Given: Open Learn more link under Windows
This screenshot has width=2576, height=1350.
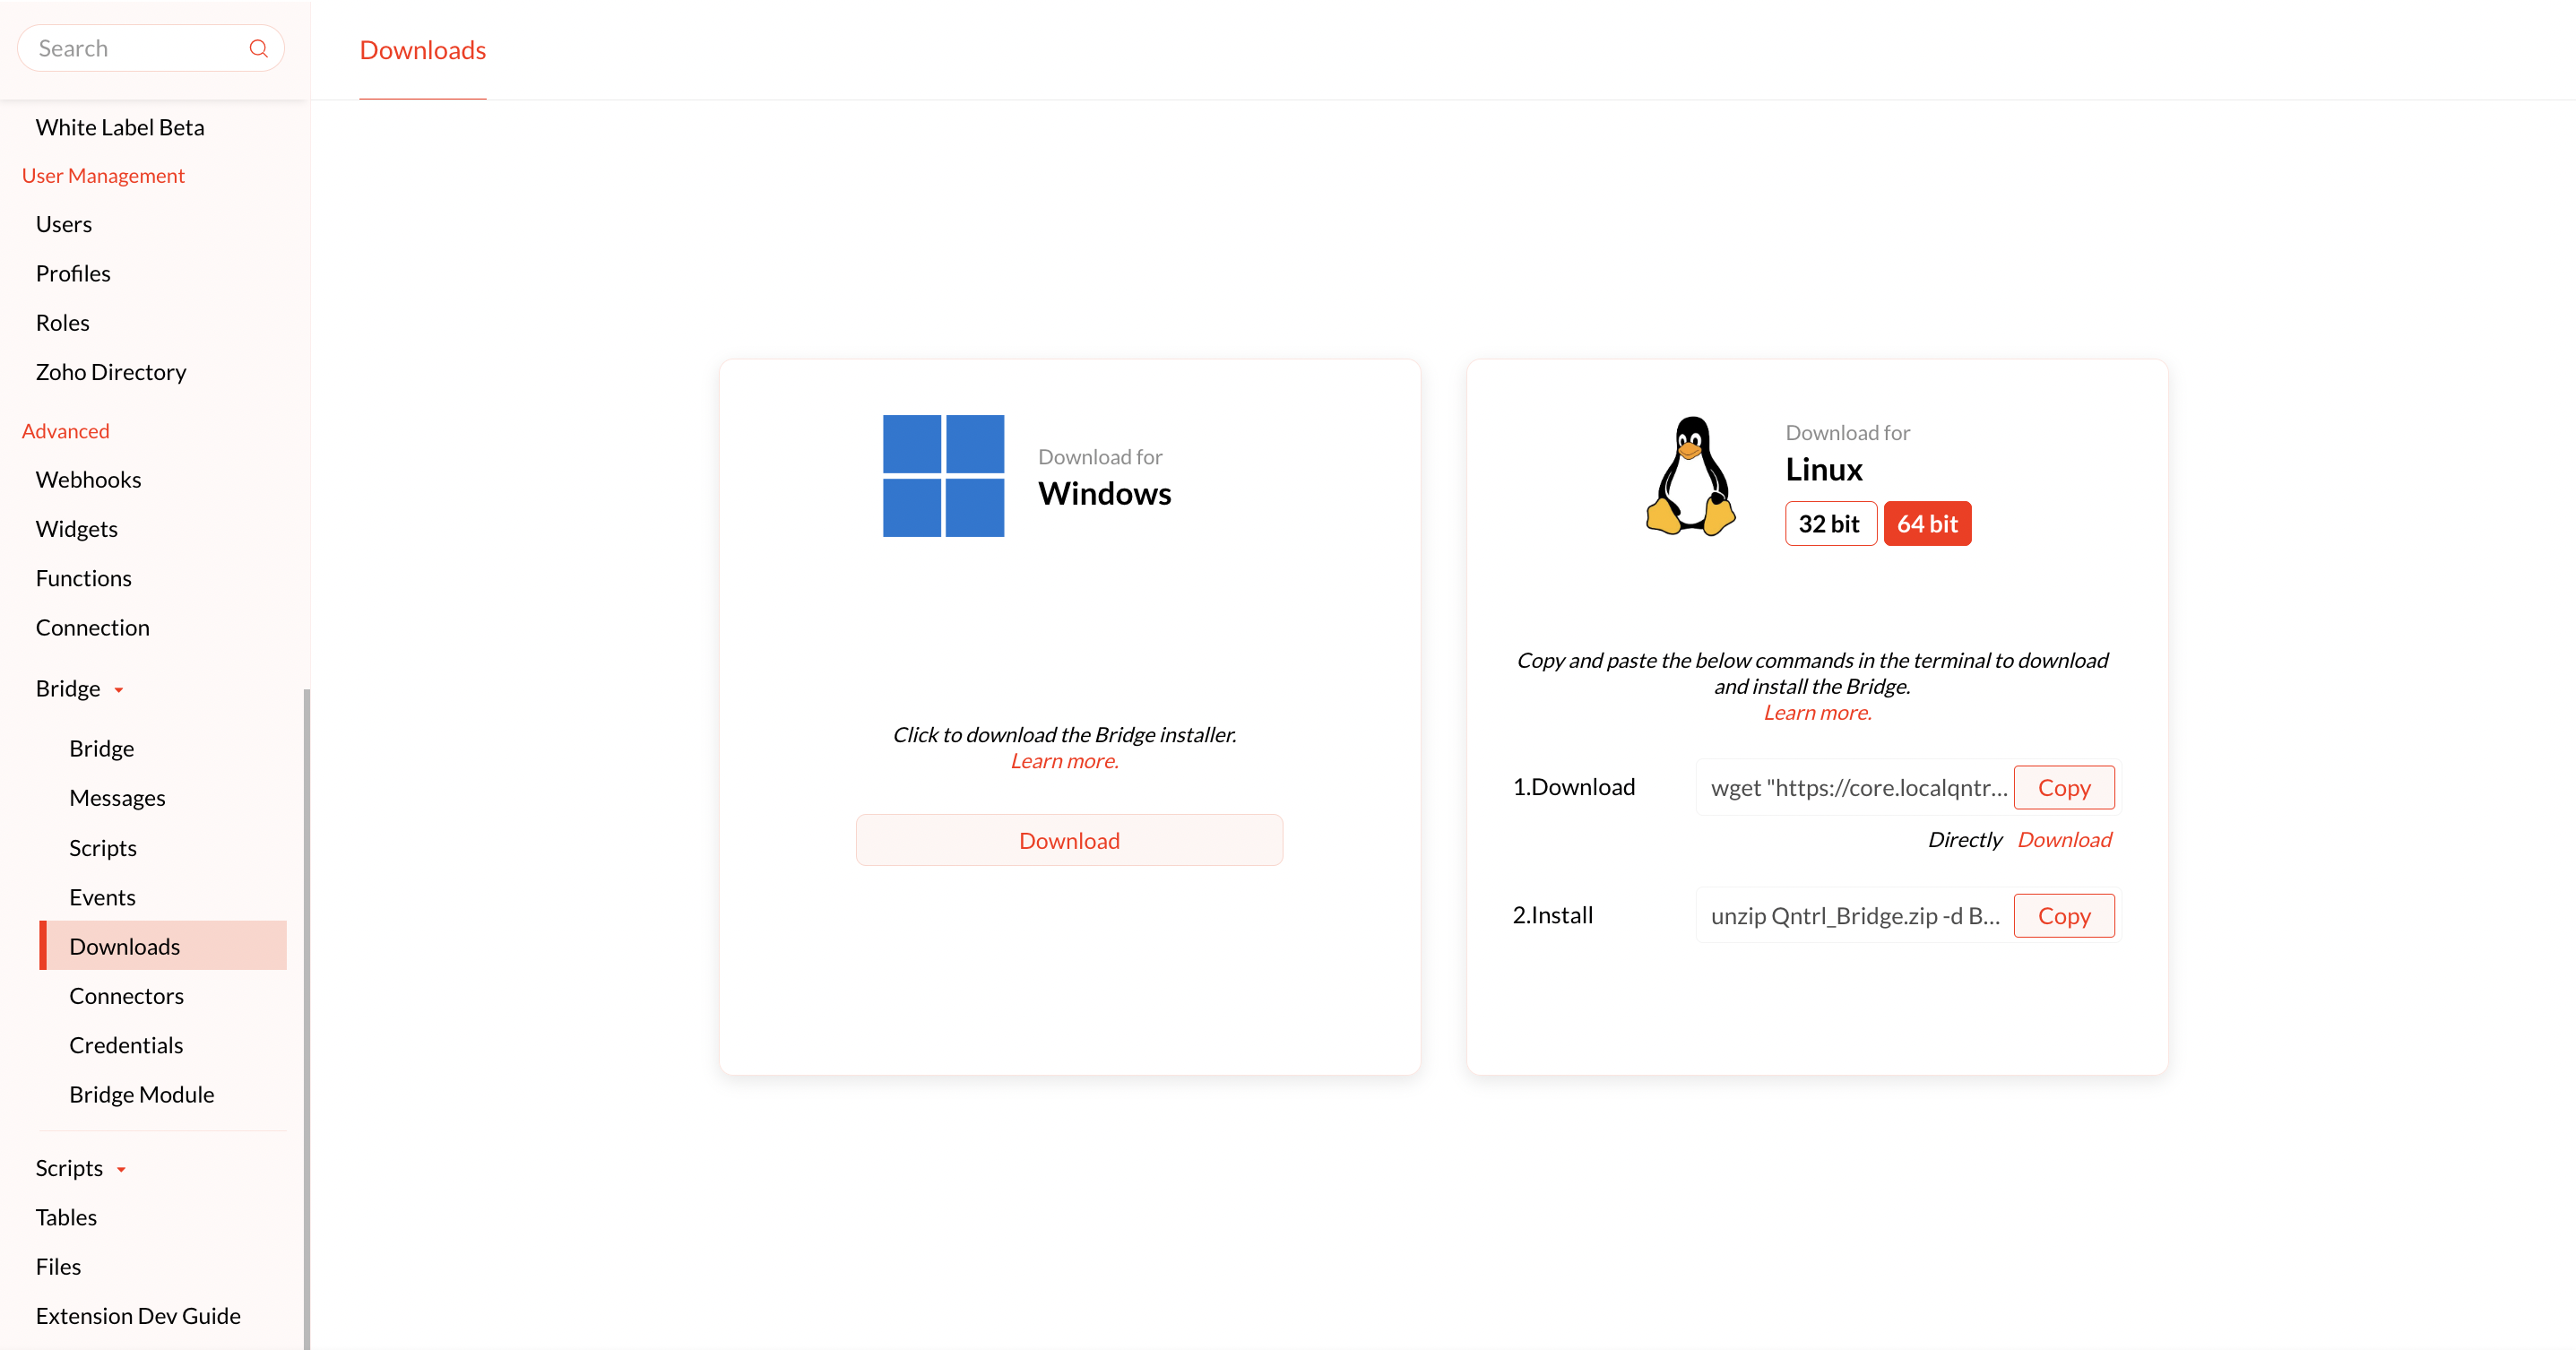Looking at the screenshot, I should 1064,761.
